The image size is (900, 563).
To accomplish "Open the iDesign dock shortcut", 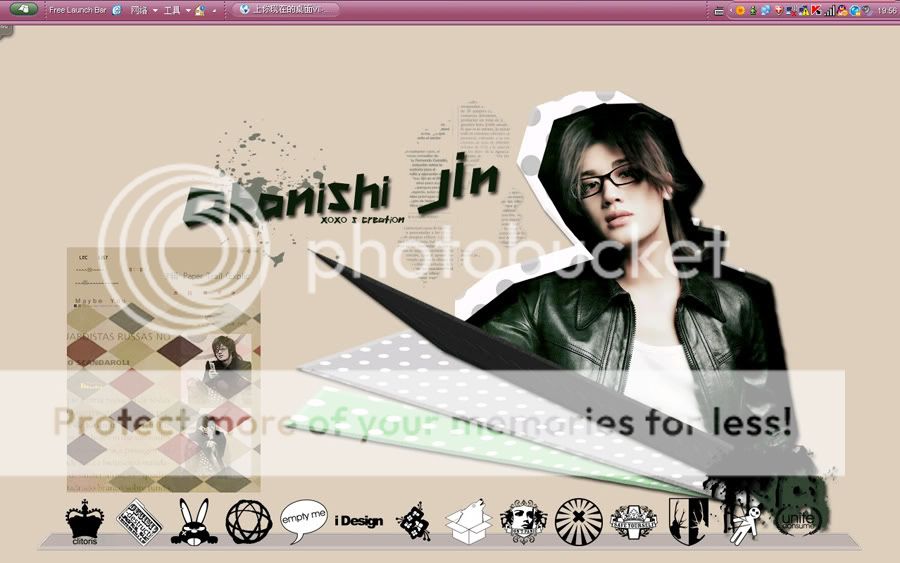I will pos(359,521).
